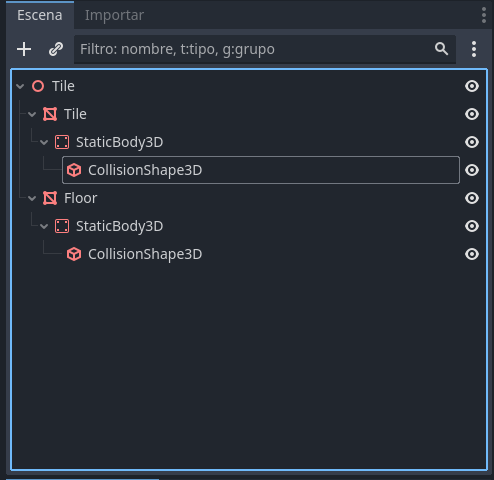Click the node filter input field

coord(253,49)
